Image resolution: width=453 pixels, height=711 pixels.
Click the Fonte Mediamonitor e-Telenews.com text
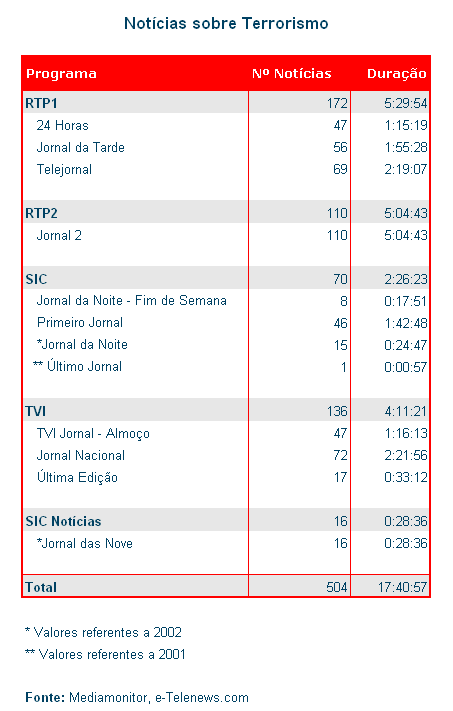click(137, 697)
